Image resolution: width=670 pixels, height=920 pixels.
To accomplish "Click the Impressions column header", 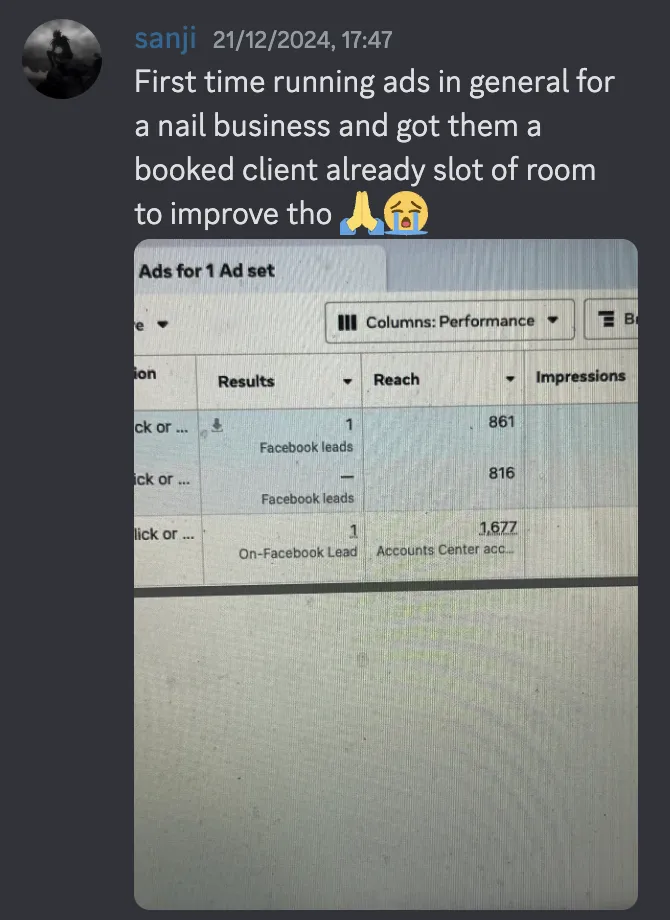I will (580, 376).
